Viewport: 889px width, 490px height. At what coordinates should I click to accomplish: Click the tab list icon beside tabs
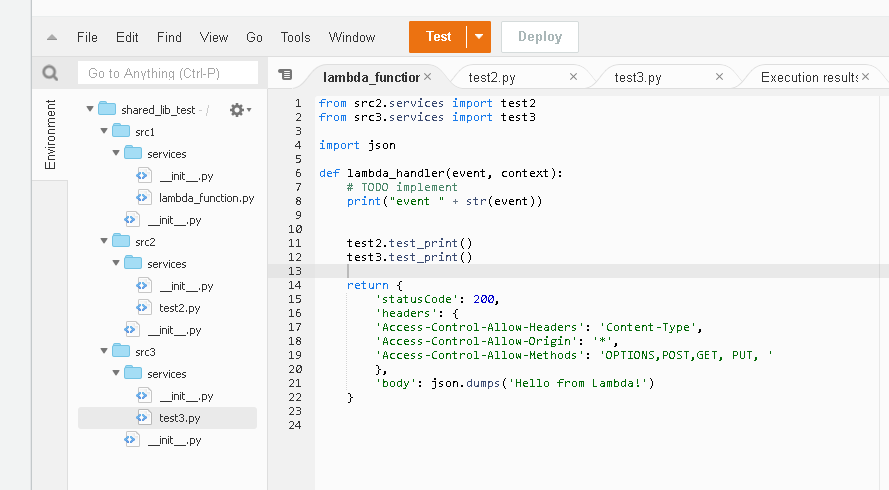[x=286, y=75]
